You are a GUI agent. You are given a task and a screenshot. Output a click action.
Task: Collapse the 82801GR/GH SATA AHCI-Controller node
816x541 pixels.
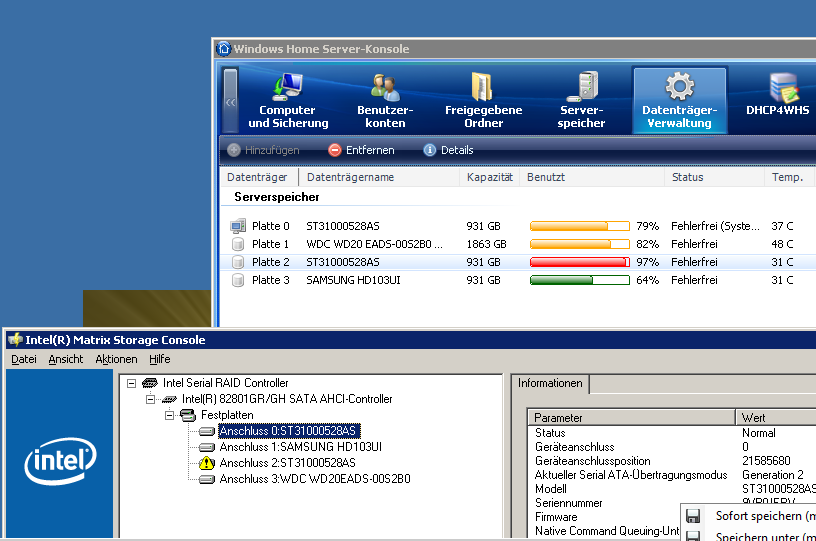(x=150, y=399)
